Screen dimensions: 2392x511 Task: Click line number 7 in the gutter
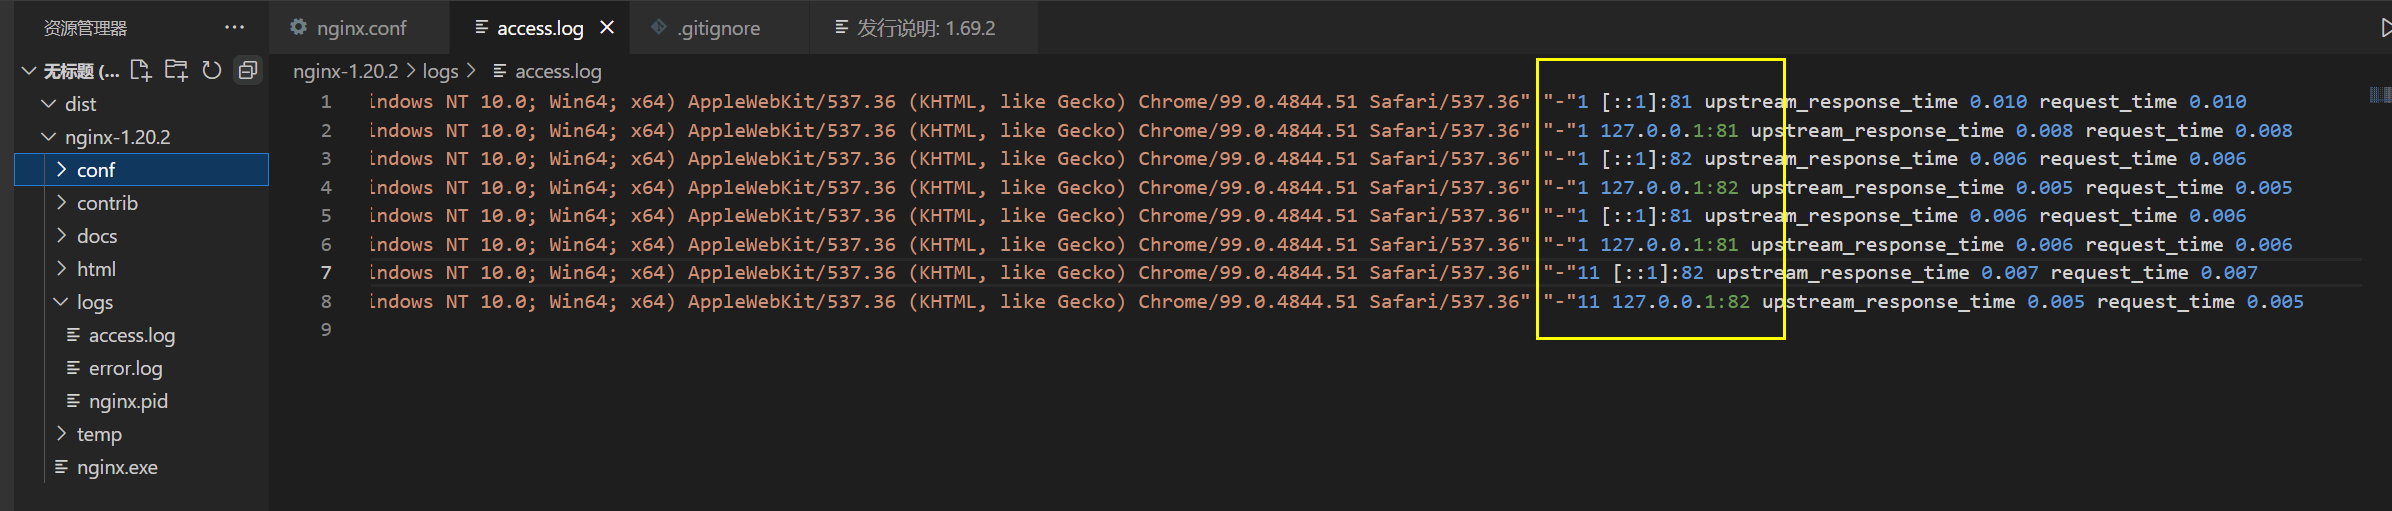[x=326, y=273]
